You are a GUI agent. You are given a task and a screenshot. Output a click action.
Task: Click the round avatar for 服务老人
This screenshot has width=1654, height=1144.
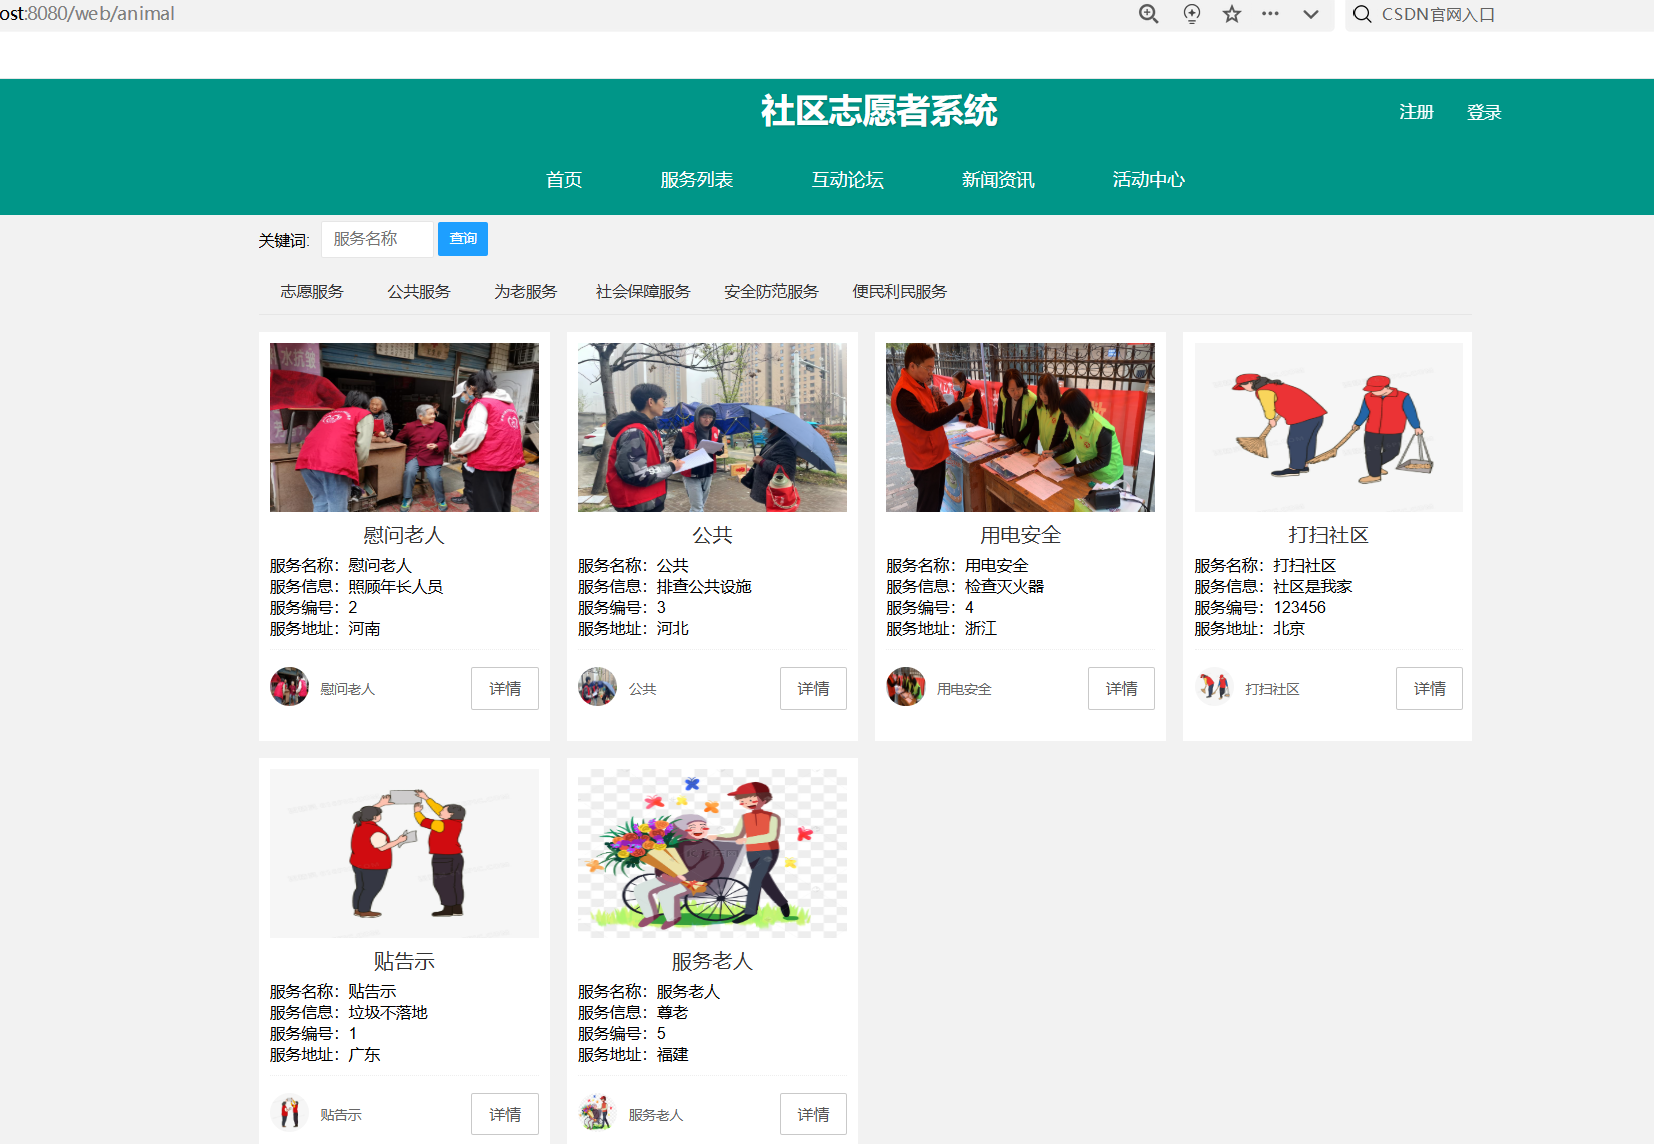[597, 1113]
